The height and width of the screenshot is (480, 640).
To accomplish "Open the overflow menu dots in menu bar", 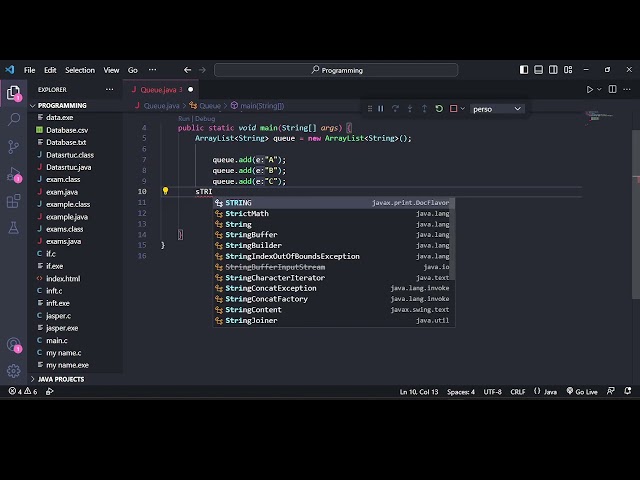I will click(152, 70).
